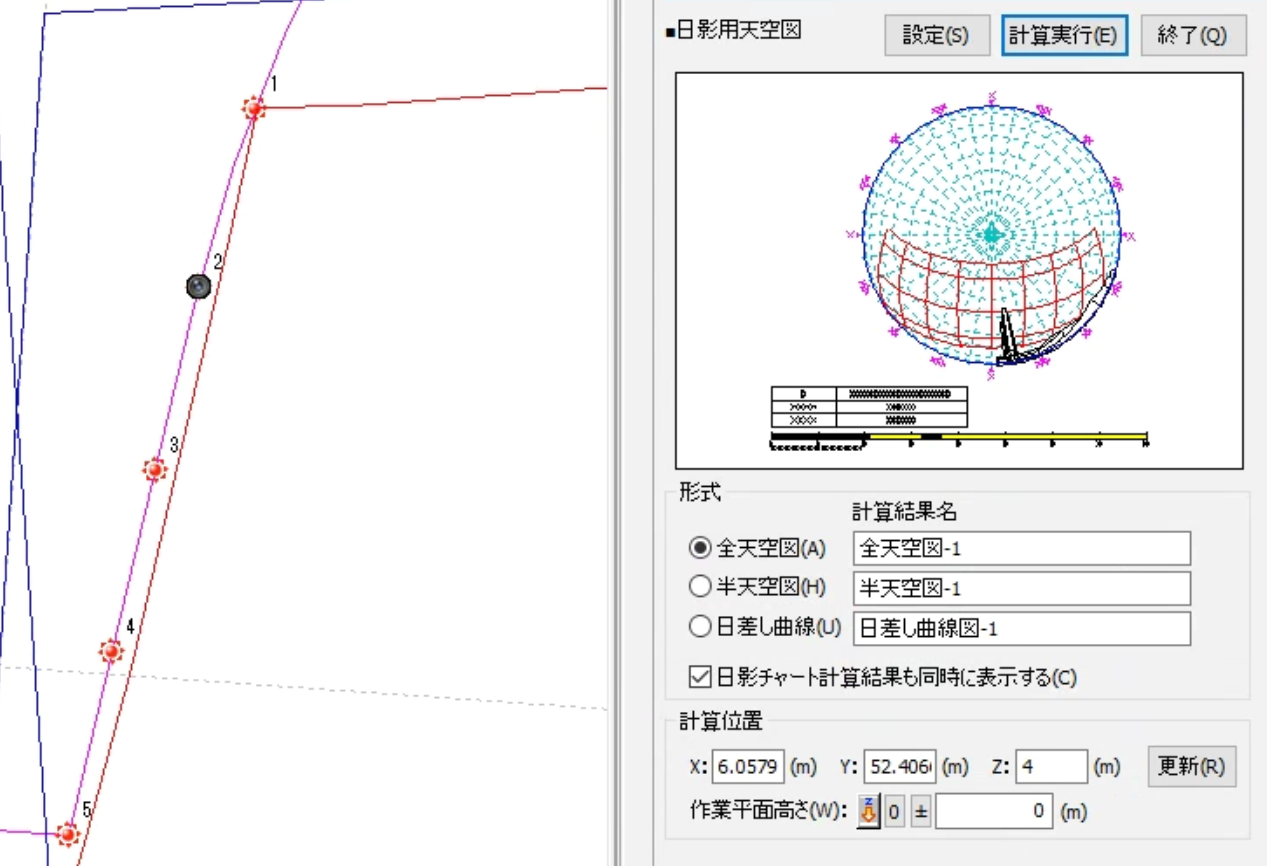Select red measurement point 5 in drawing
The image size is (1267, 866).
(67, 832)
